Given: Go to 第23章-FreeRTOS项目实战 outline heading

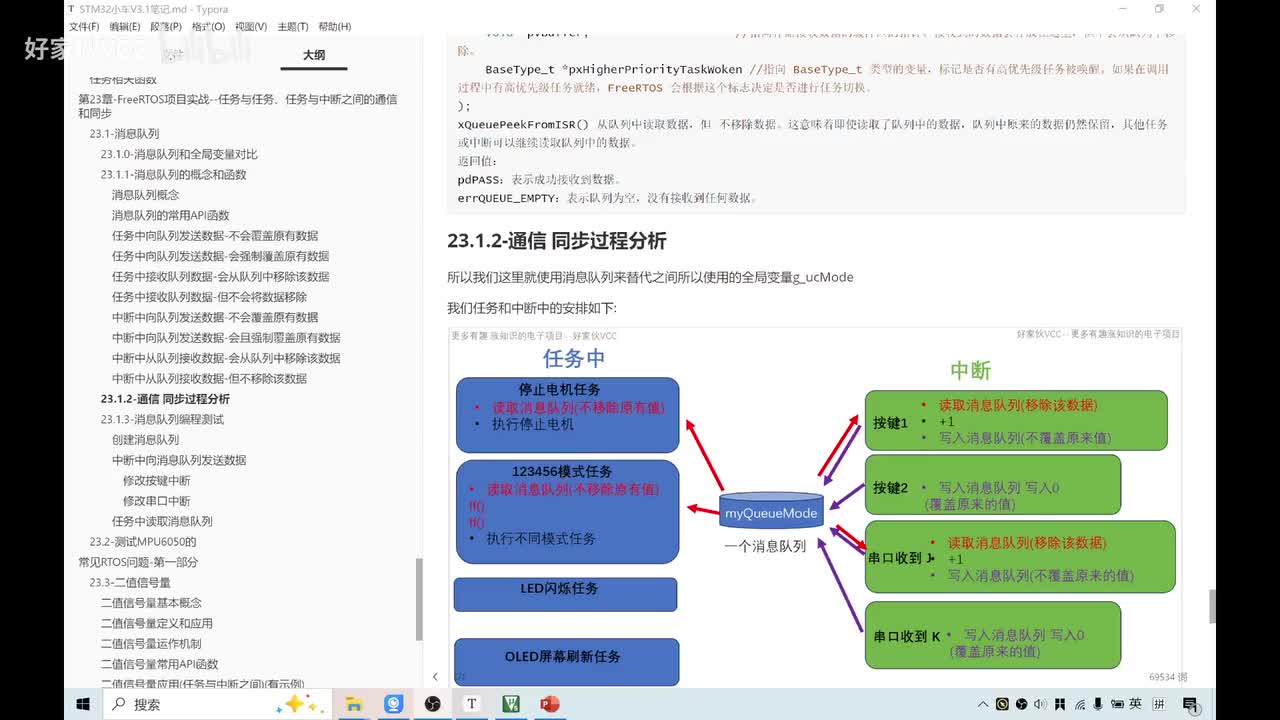Looking at the screenshot, I should click(238, 106).
